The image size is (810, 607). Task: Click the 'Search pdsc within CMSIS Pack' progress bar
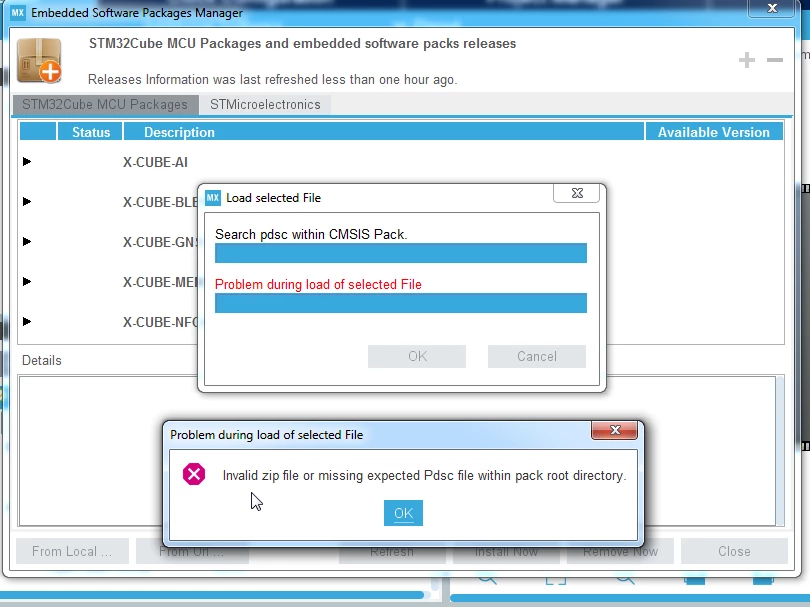point(401,253)
